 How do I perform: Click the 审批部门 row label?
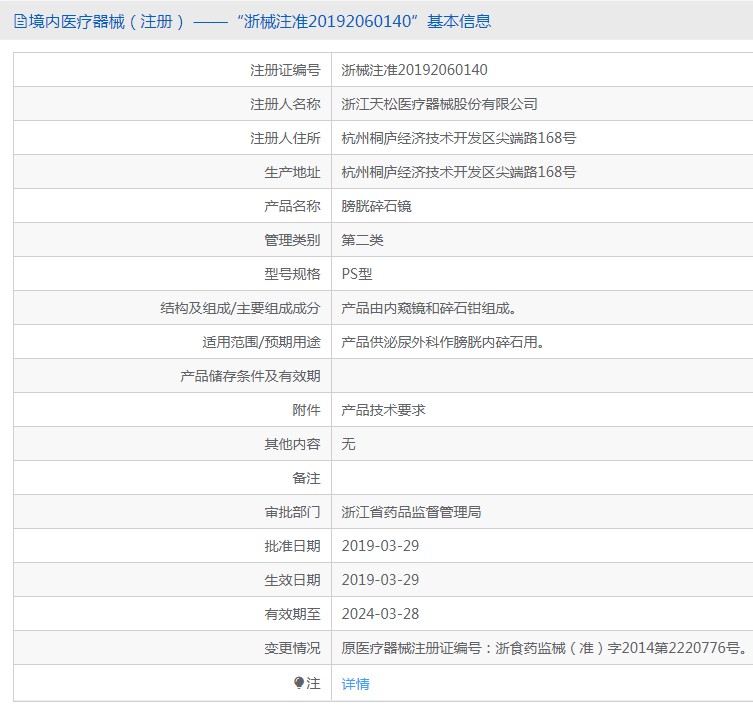tap(292, 512)
